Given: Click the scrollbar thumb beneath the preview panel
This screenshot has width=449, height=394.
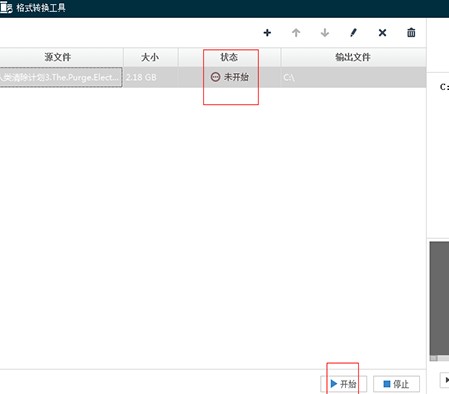Looking at the screenshot, I should click(x=434, y=358).
